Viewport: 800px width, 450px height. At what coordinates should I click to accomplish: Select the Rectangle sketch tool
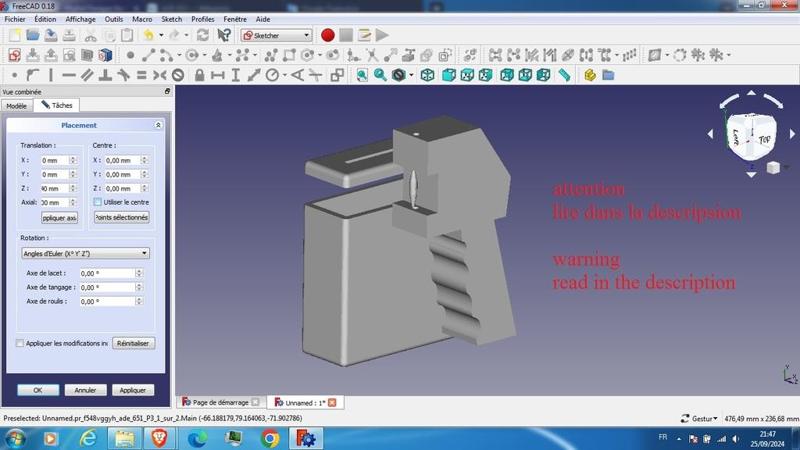(x=289, y=55)
